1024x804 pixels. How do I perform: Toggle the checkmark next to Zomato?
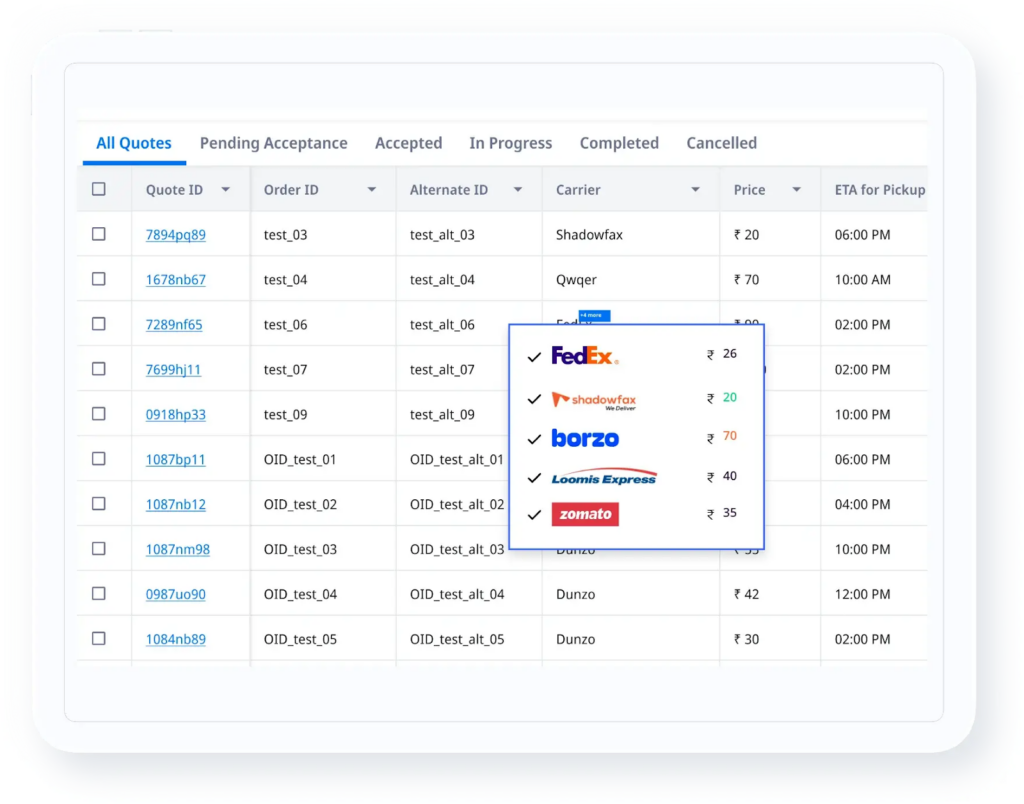pos(534,514)
